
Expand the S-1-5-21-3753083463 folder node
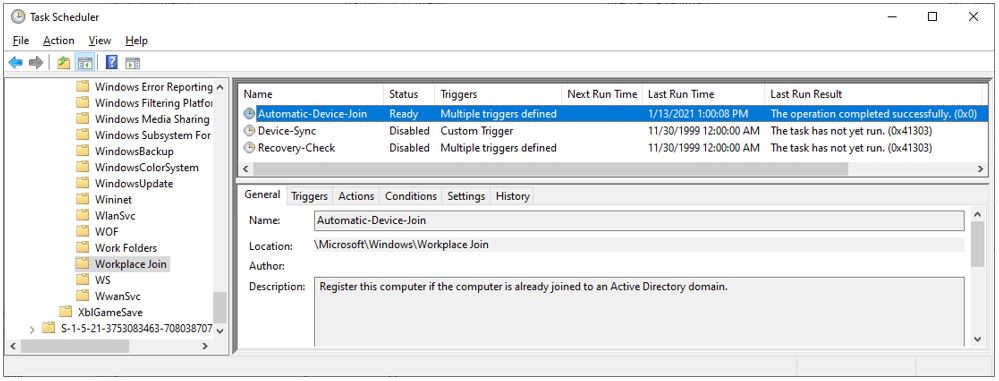(32, 329)
